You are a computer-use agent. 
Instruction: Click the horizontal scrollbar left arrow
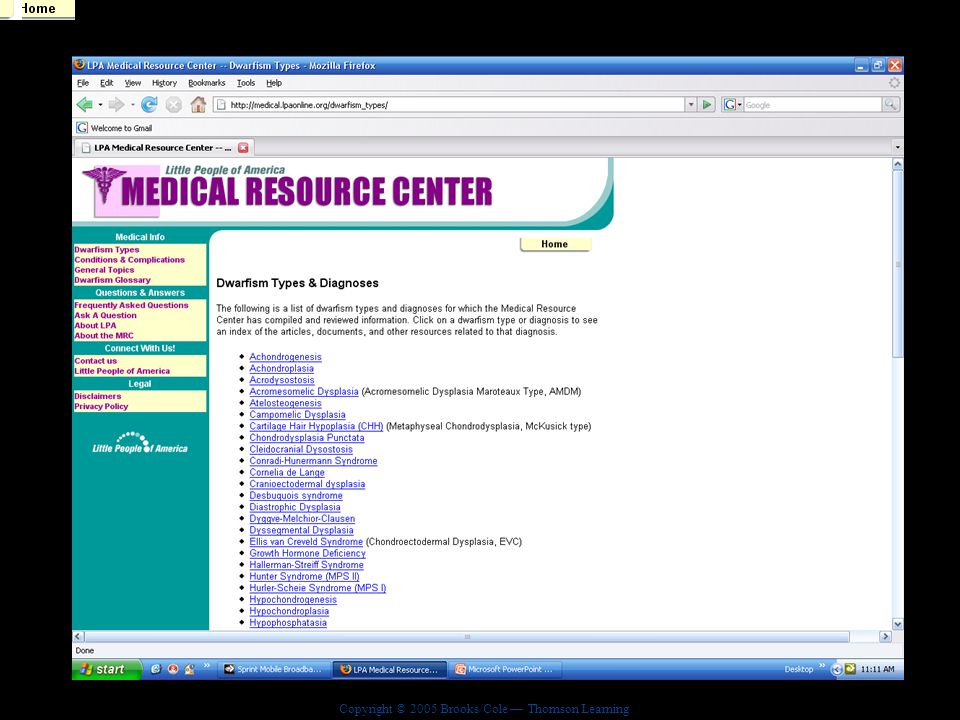(x=78, y=637)
